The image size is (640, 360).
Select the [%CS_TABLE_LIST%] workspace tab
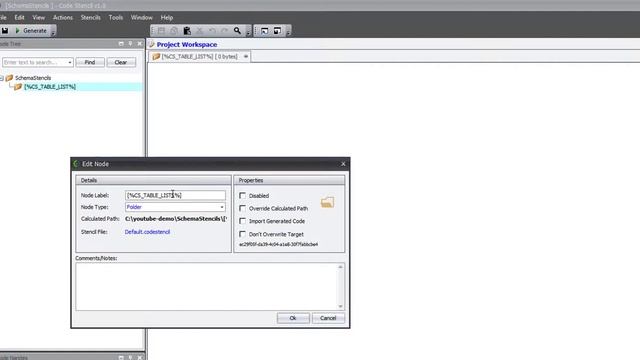click(200, 56)
